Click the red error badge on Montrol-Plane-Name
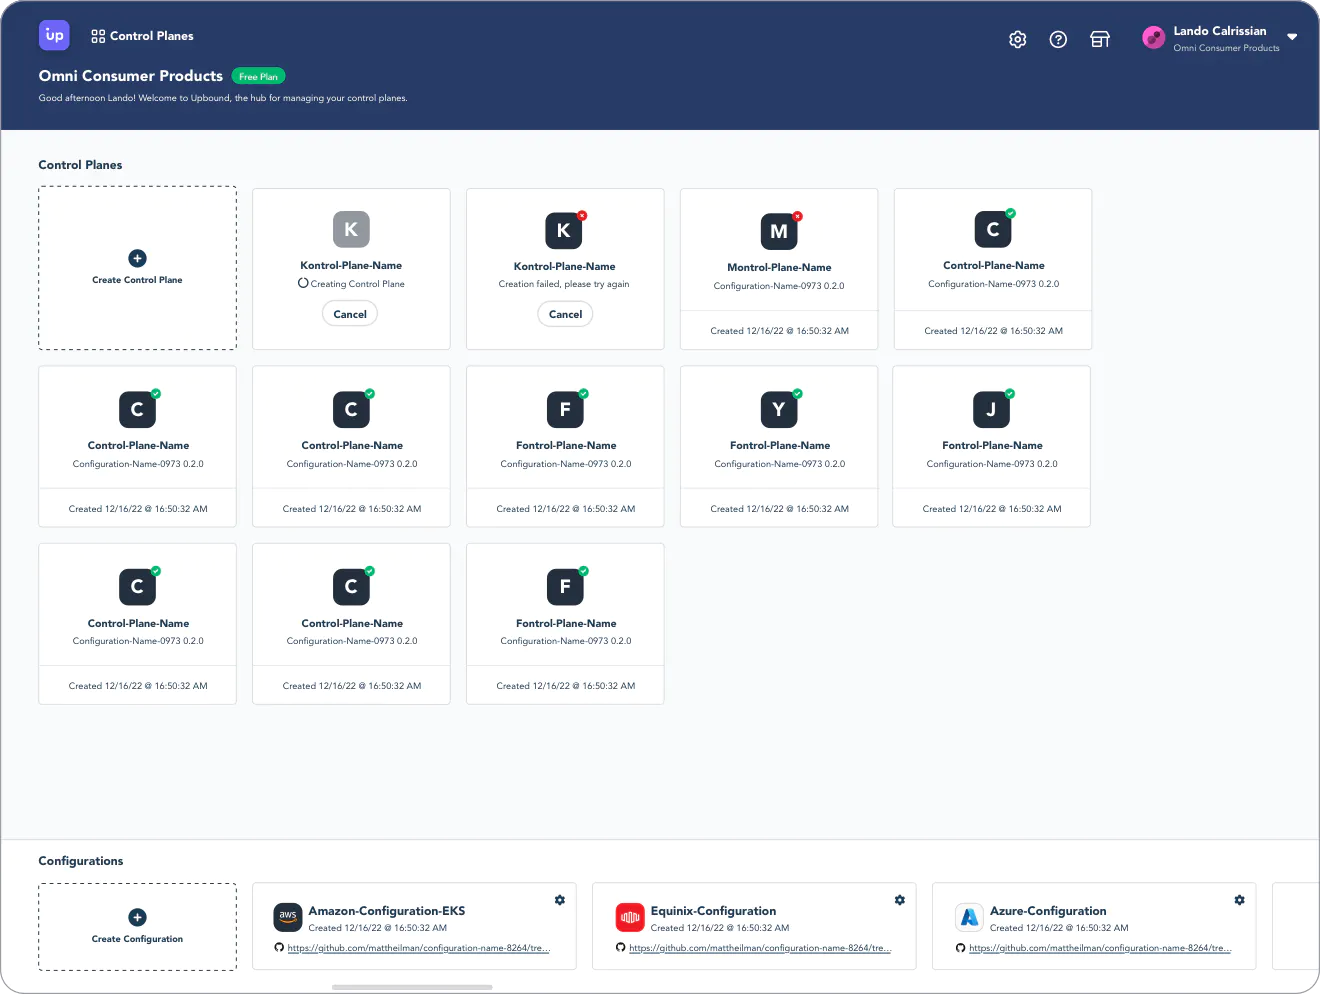The image size is (1320, 994). click(797, 216)
